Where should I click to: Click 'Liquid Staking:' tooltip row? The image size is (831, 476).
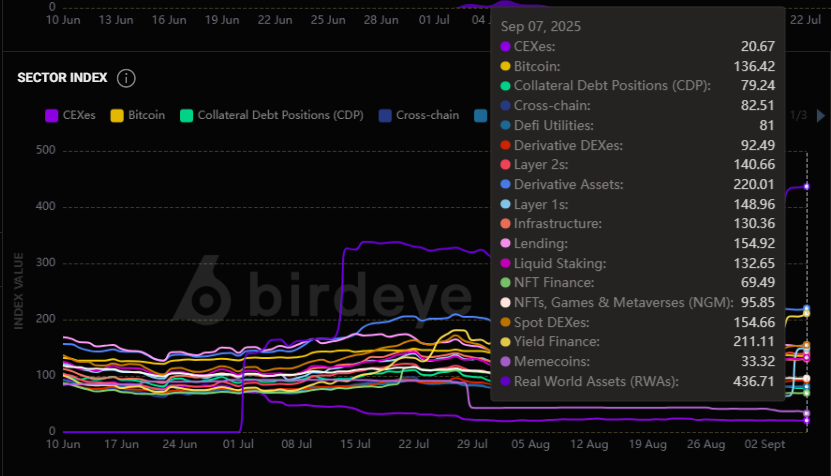point(638,263)
